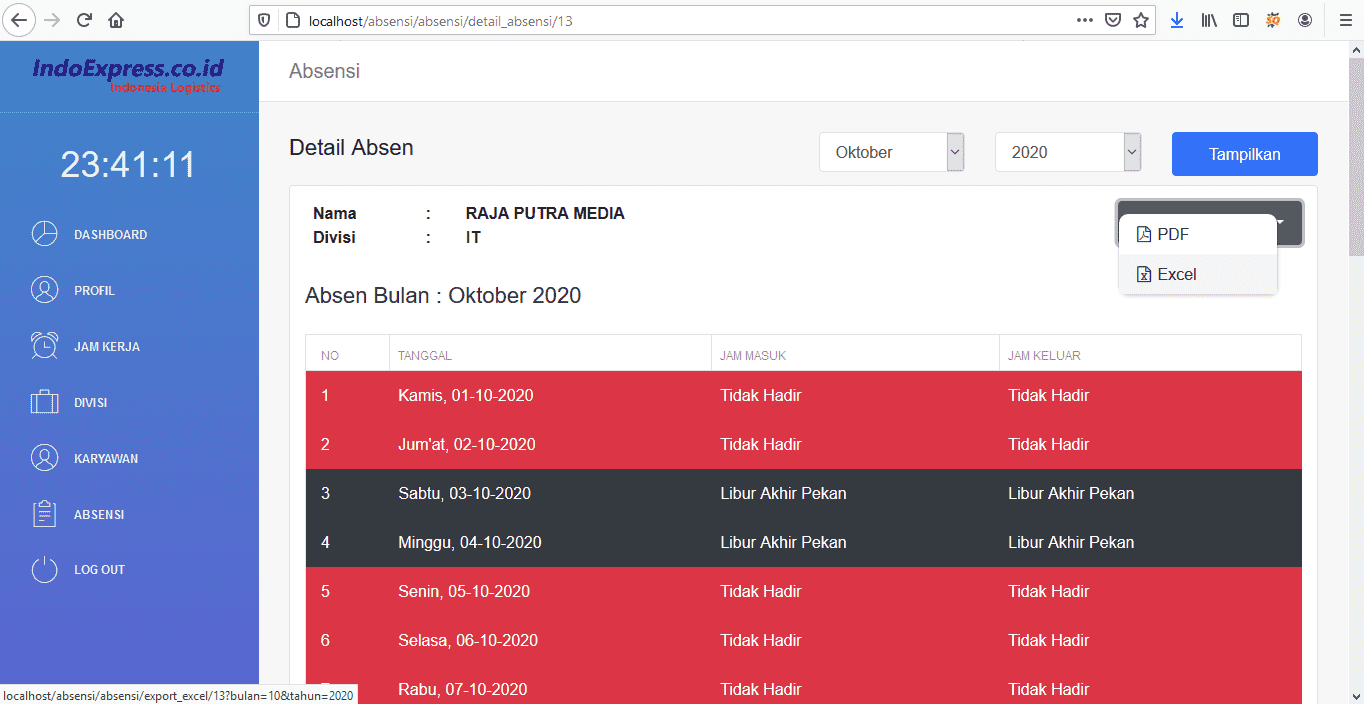Bookmark this page with star icon
Screen dimensions: 1364x704
click(x=1141, y=20)
